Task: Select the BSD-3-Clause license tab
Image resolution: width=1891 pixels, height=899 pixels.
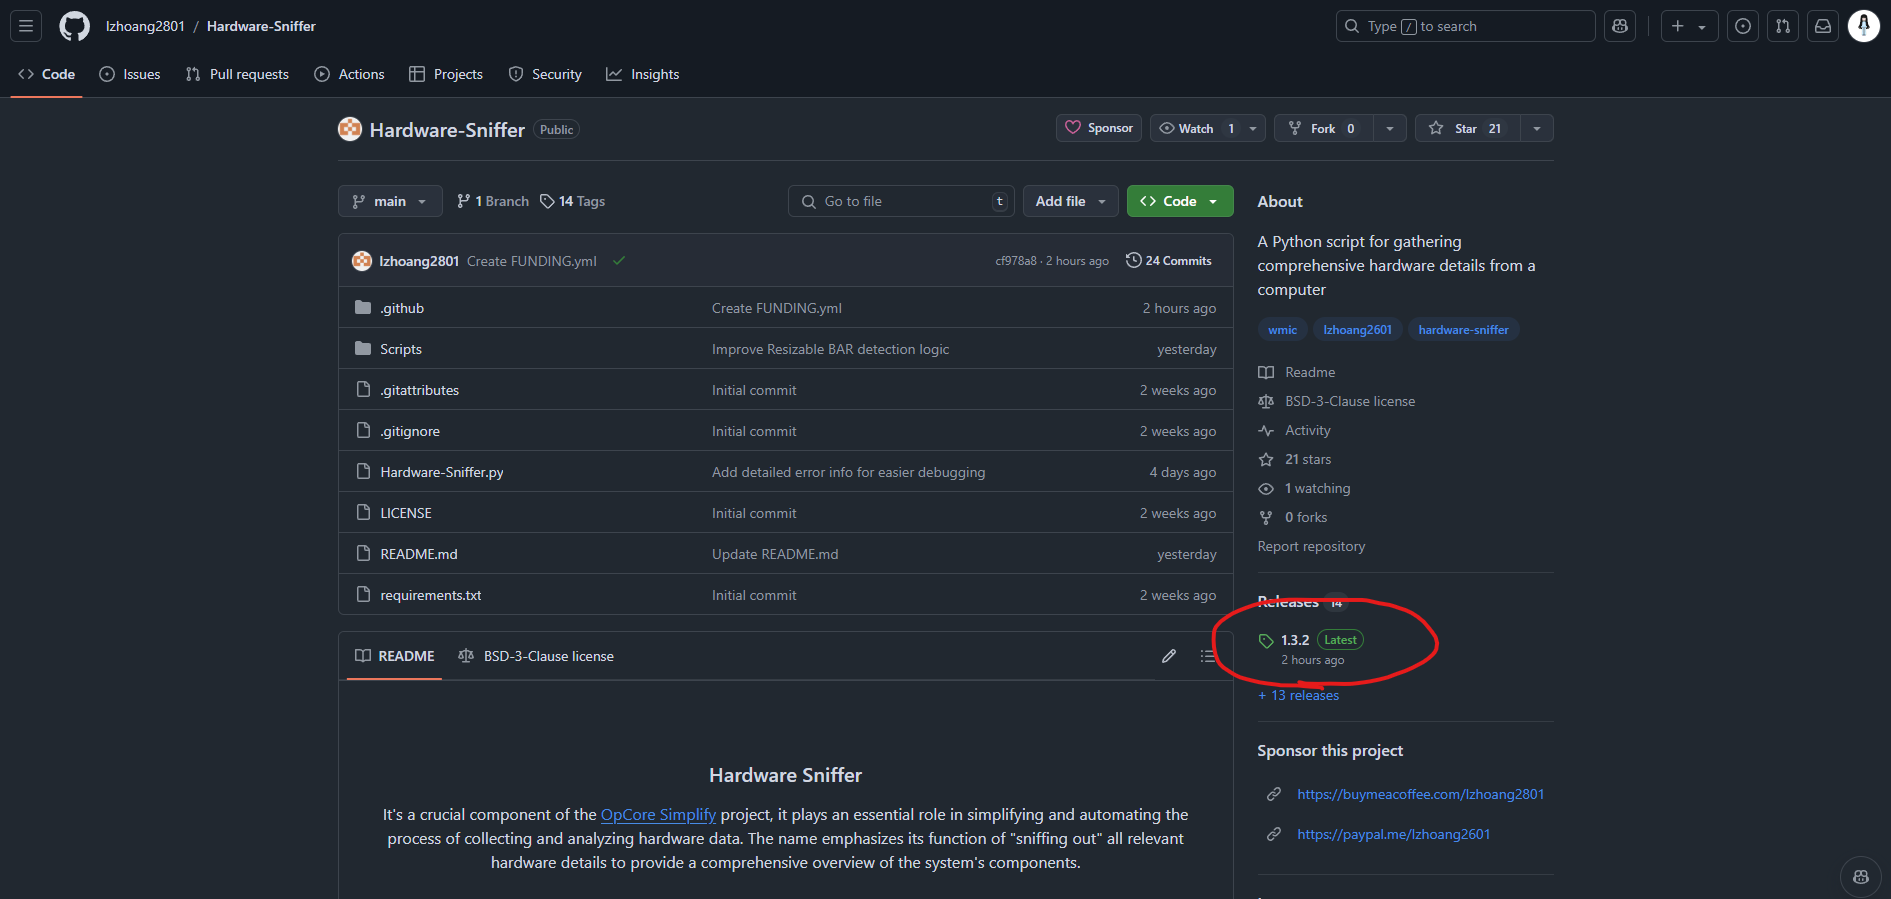Action: 536,656
